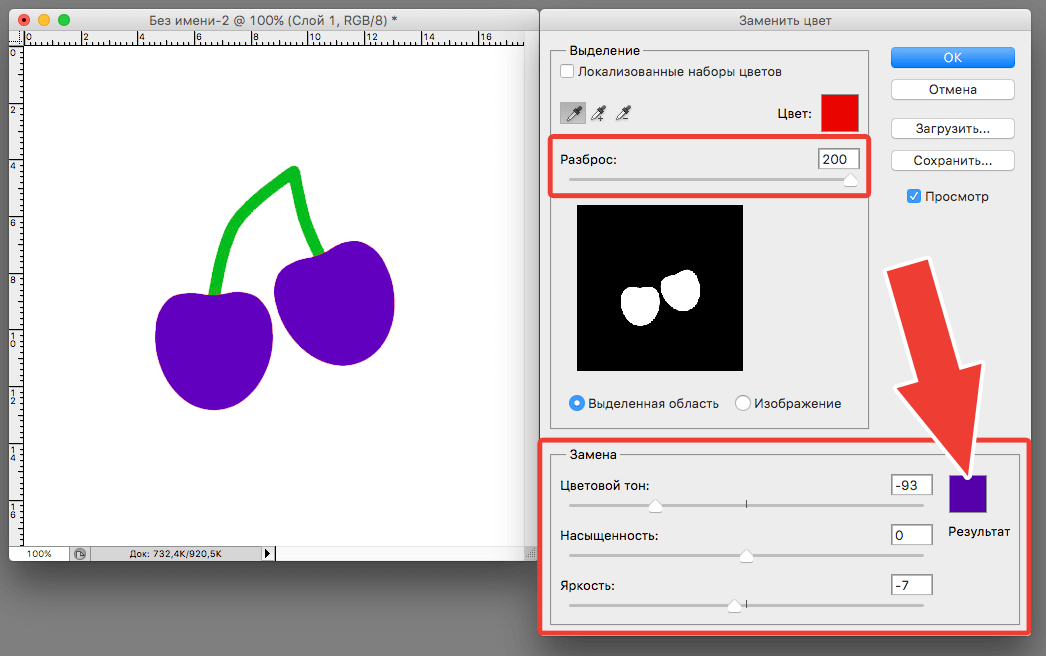
Task: Click the status bar preview icon
Action: click(80, 553)
